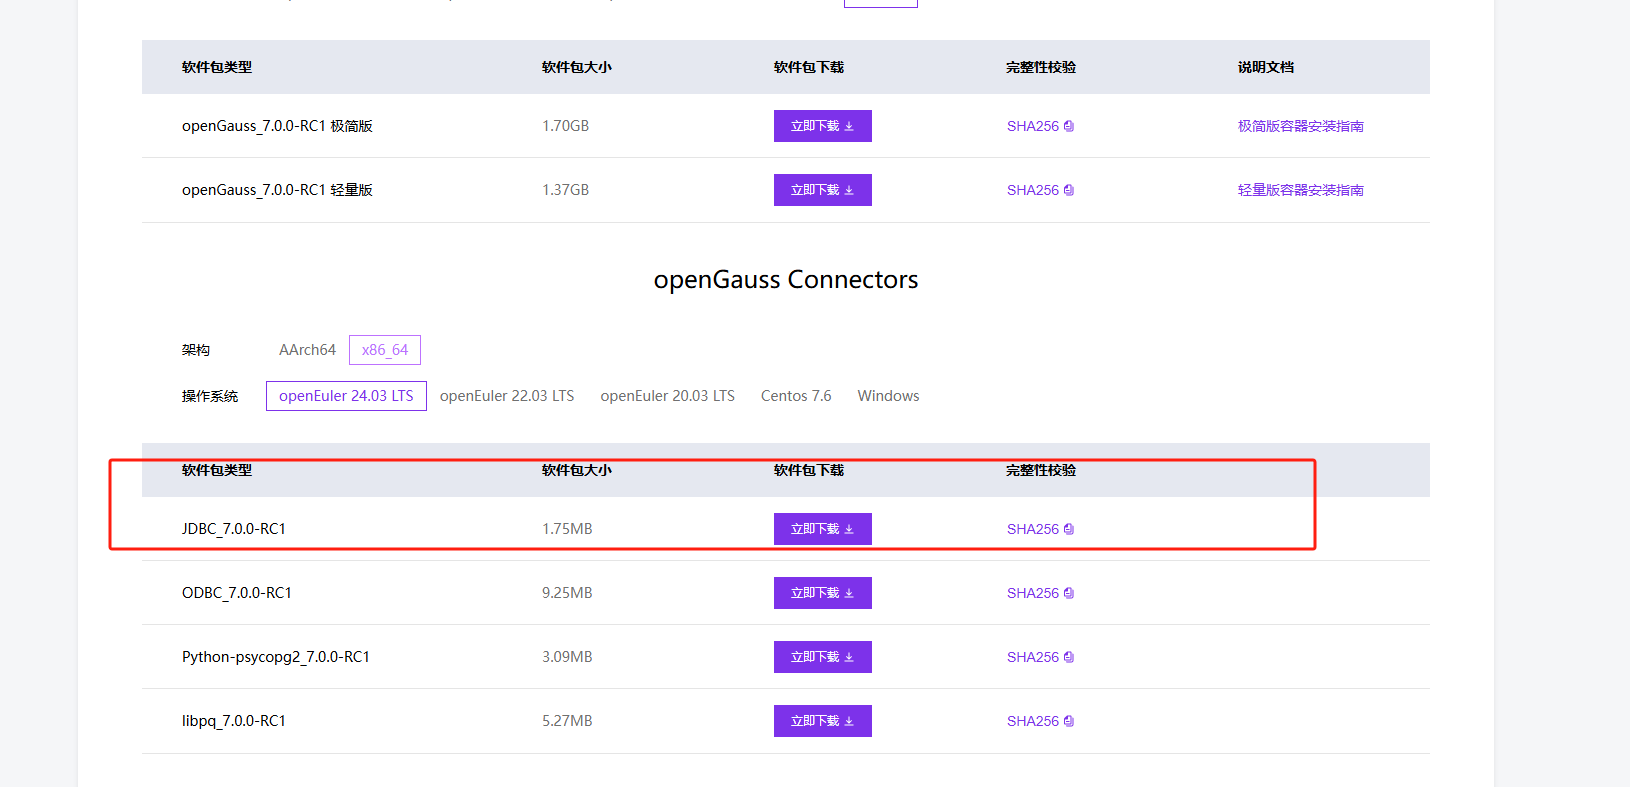
Task: Click the 说明文档 column header
Action: (x=1265, y=67)
